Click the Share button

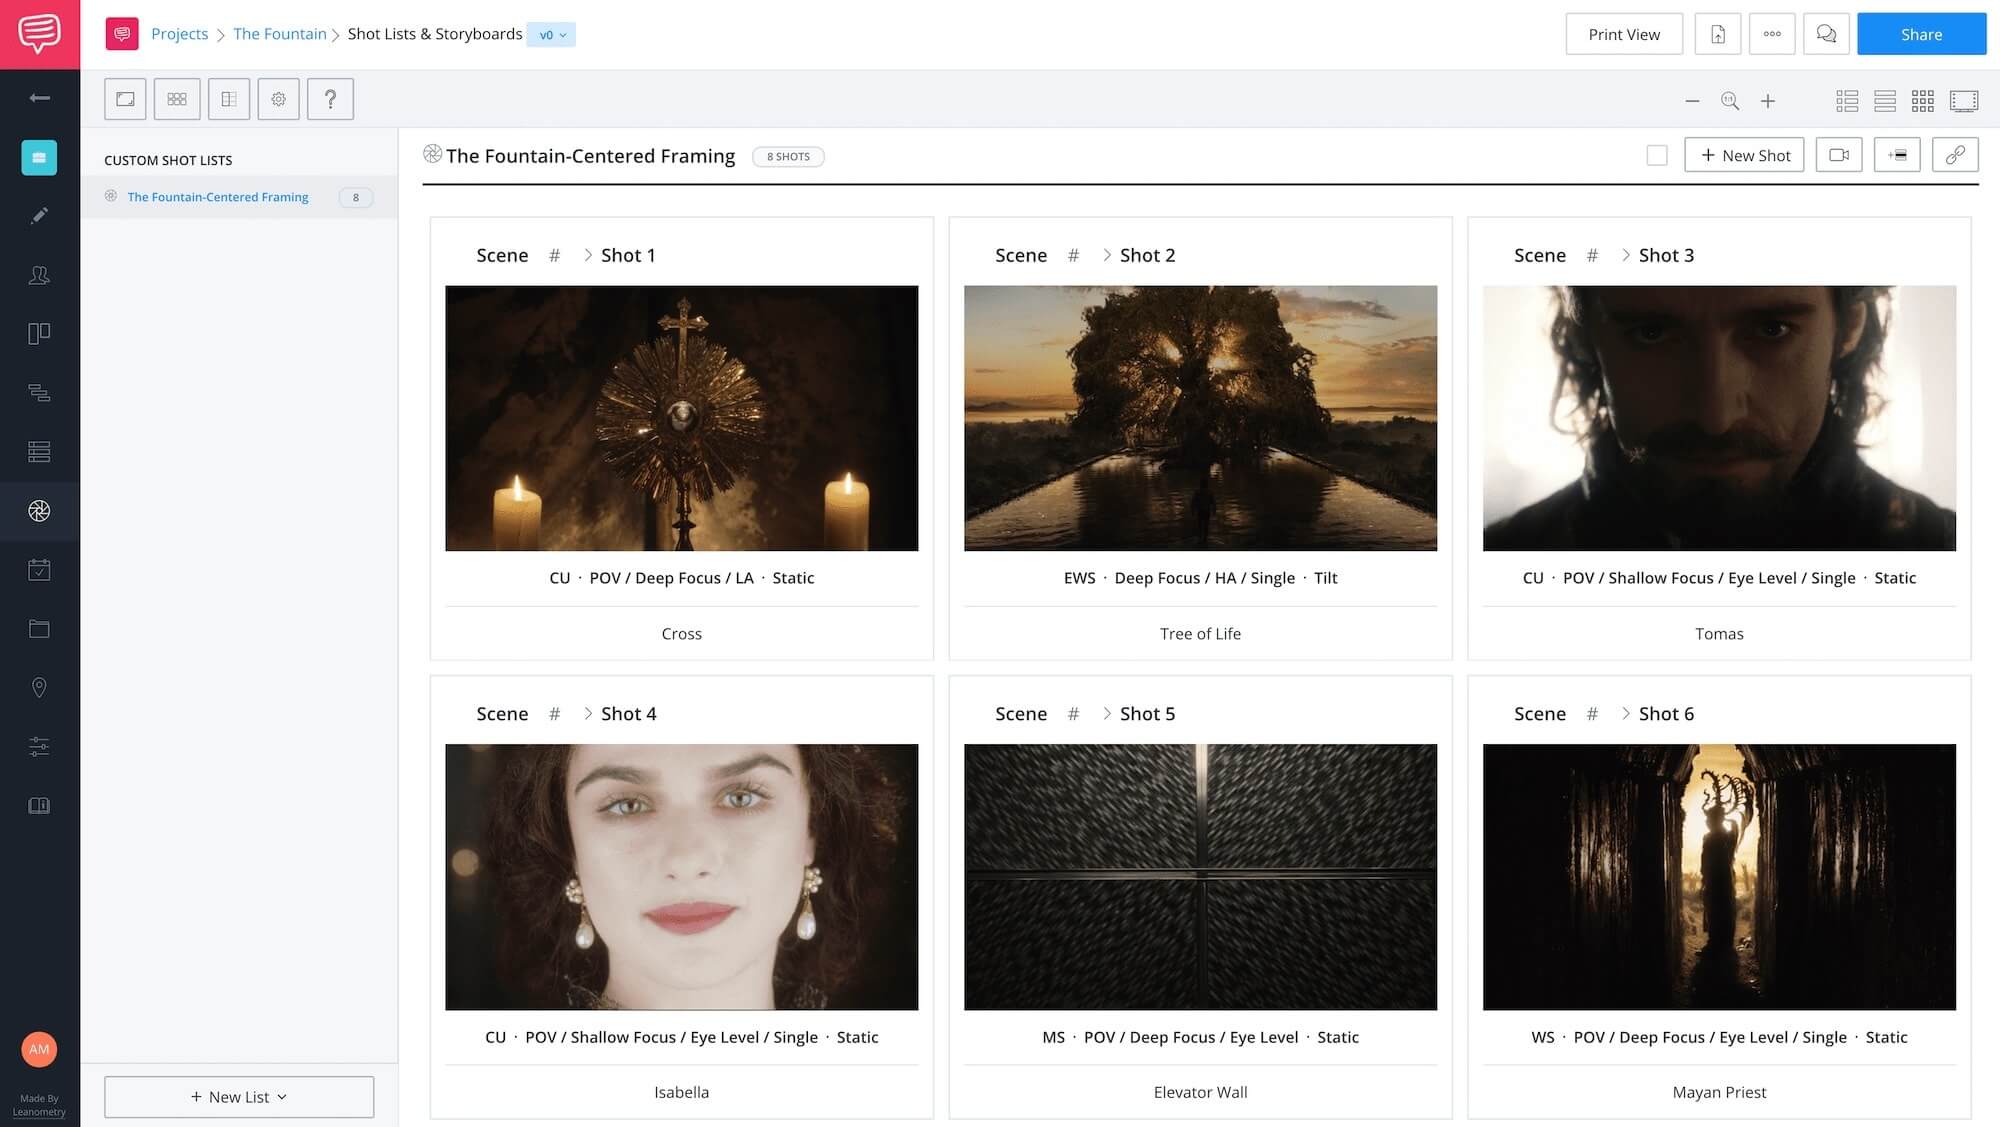(x=1920, y=33)
